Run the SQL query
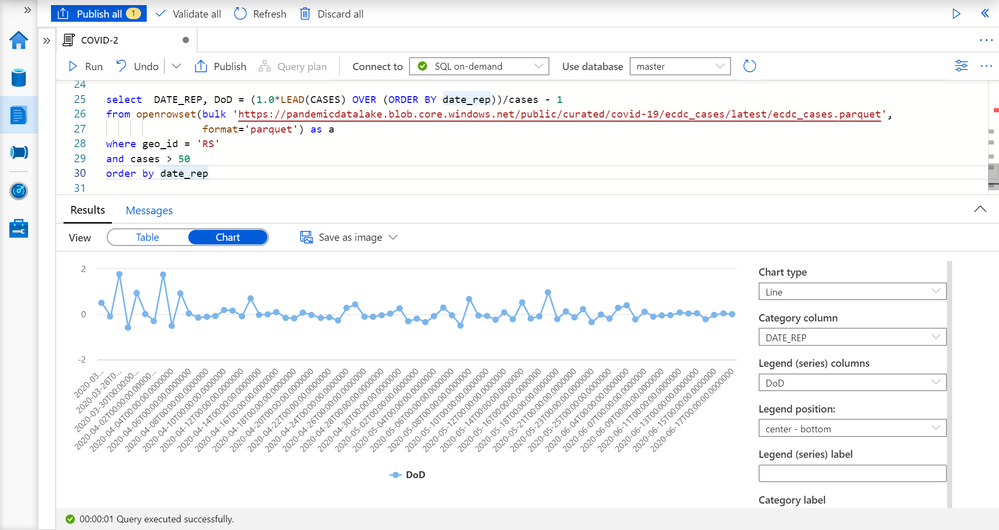This screenshot has height=530, width=999. pos(85,66)
